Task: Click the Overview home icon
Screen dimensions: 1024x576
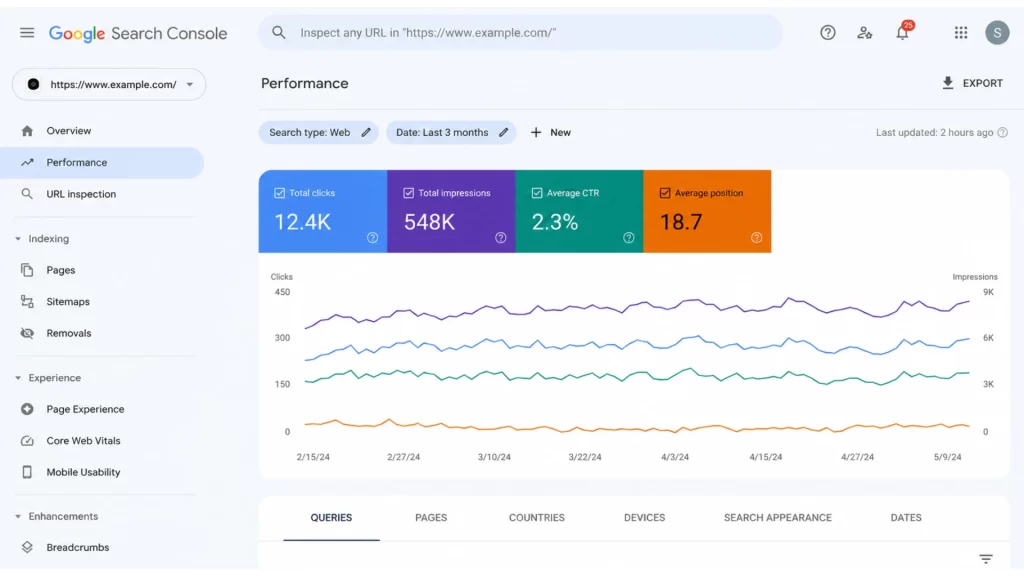Action: point(27,131)
